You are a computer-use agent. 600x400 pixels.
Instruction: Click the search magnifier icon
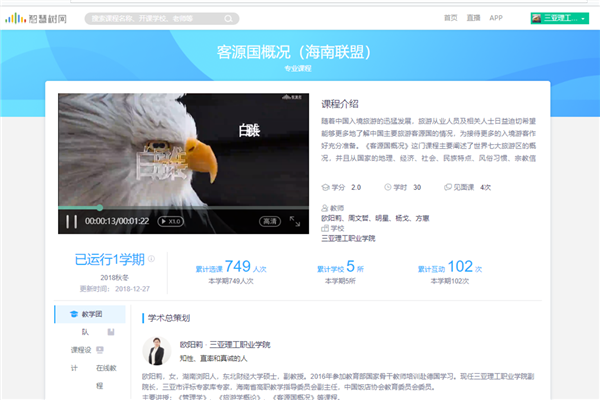[231, 18]
